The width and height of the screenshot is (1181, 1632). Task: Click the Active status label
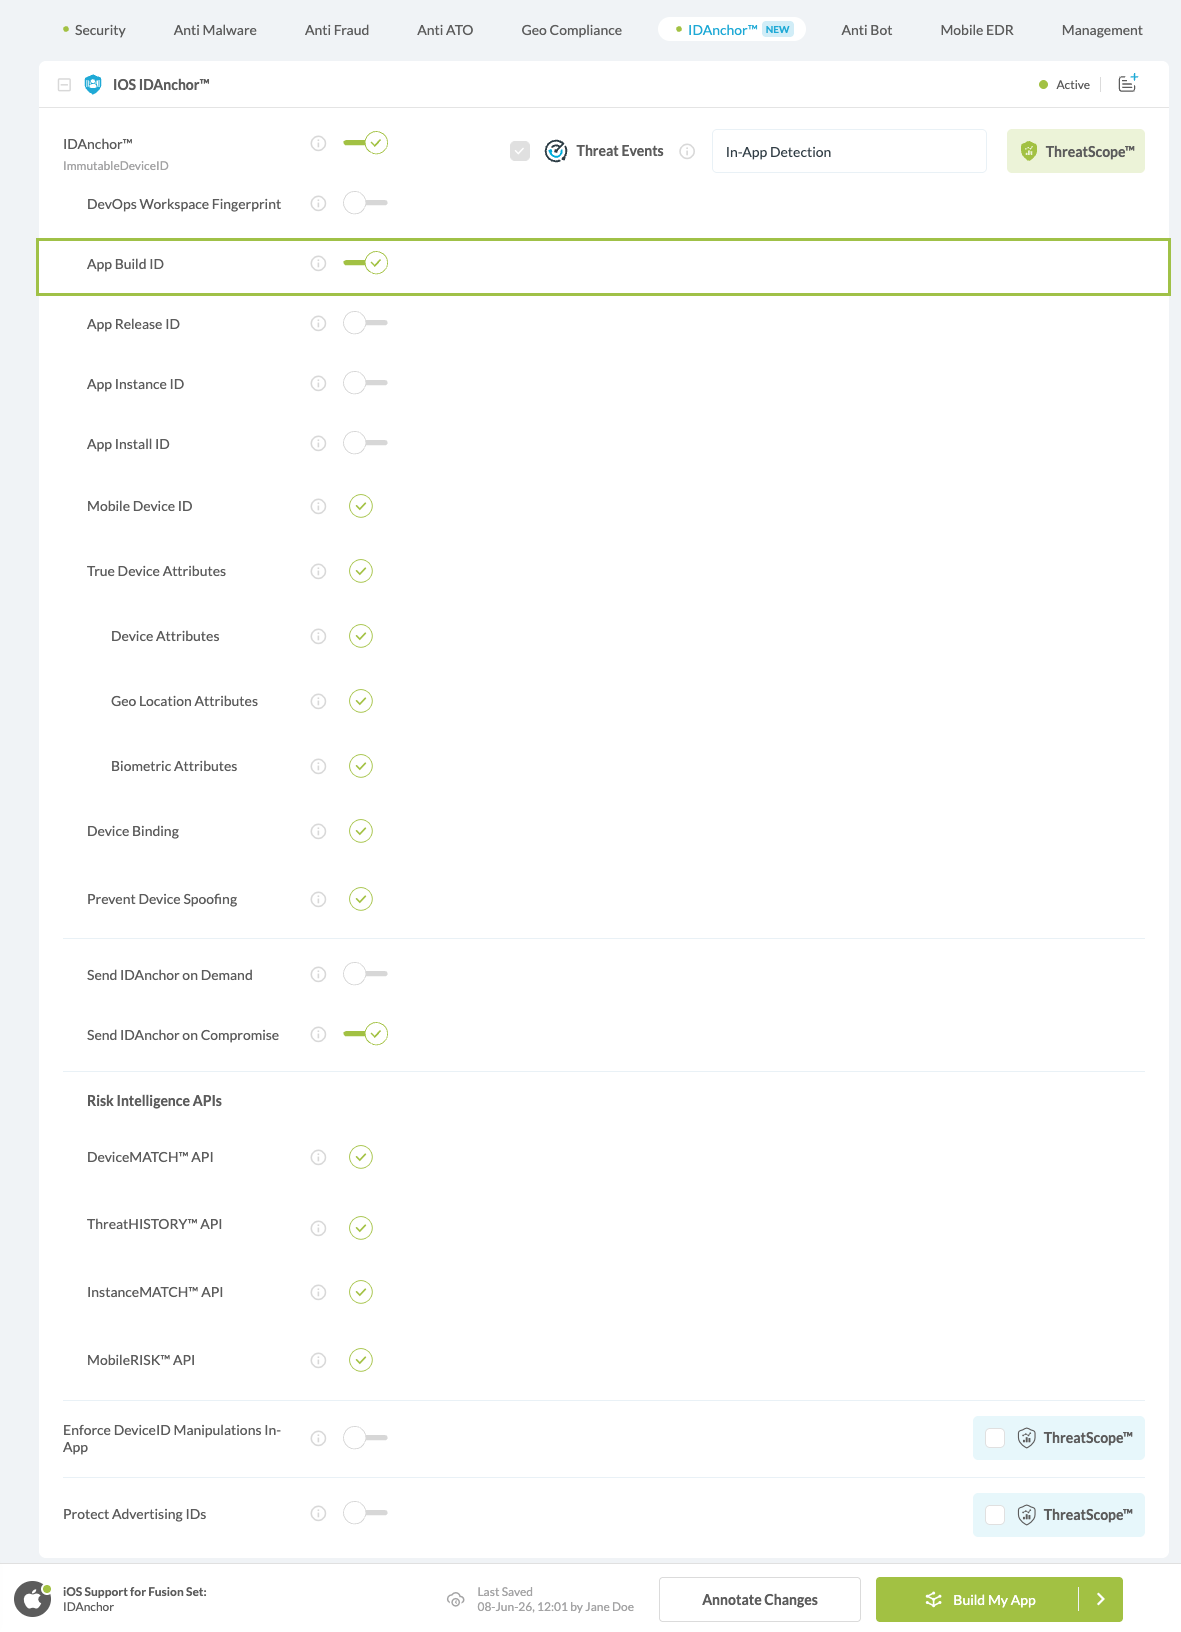1073,85
